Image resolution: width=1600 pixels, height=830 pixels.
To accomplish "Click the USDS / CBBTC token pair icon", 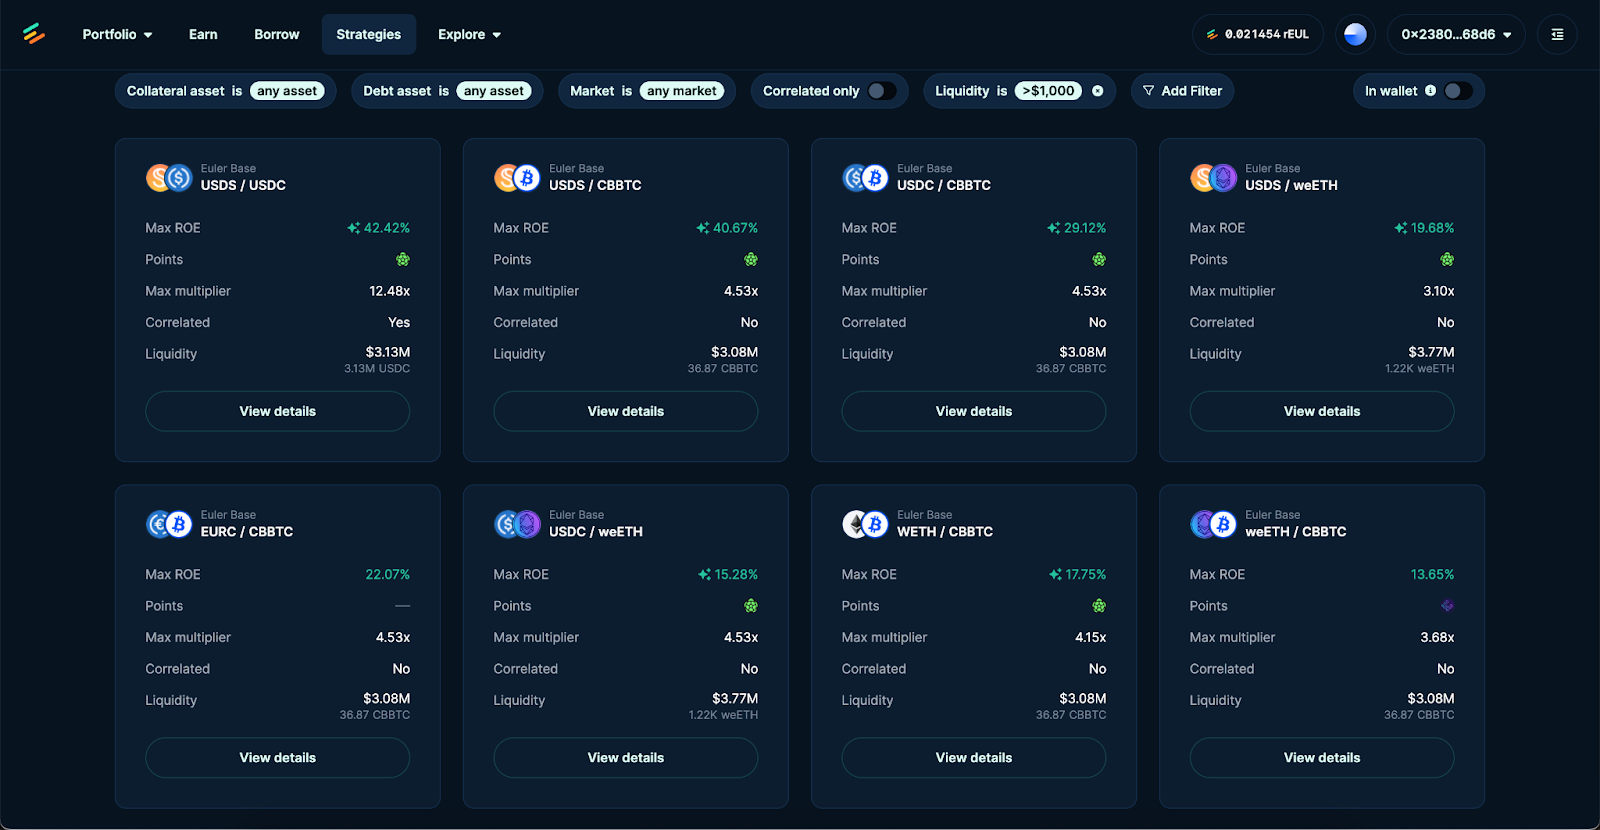I will pyautogui.click(x=517, y=178).
